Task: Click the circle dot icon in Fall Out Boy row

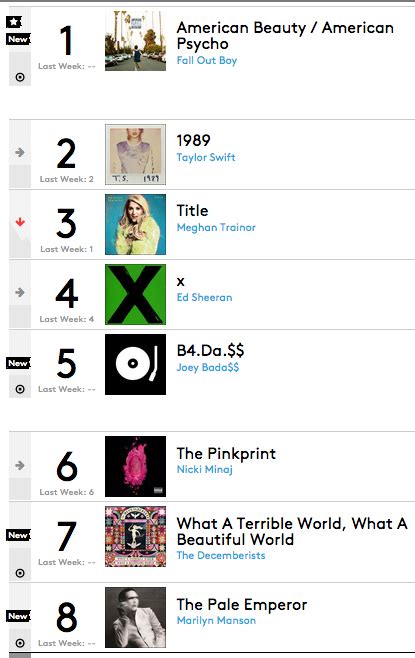Action: point(20,77)
